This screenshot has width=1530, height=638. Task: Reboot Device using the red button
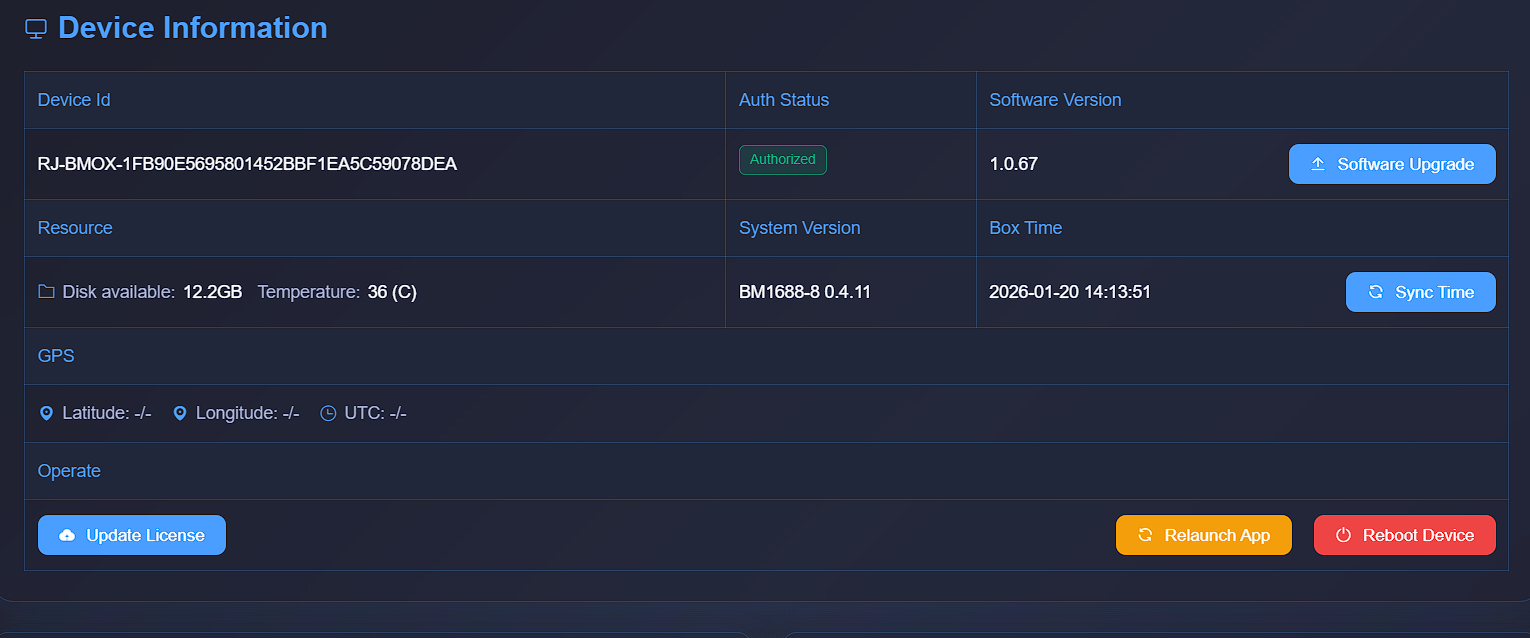(1405, 535)
